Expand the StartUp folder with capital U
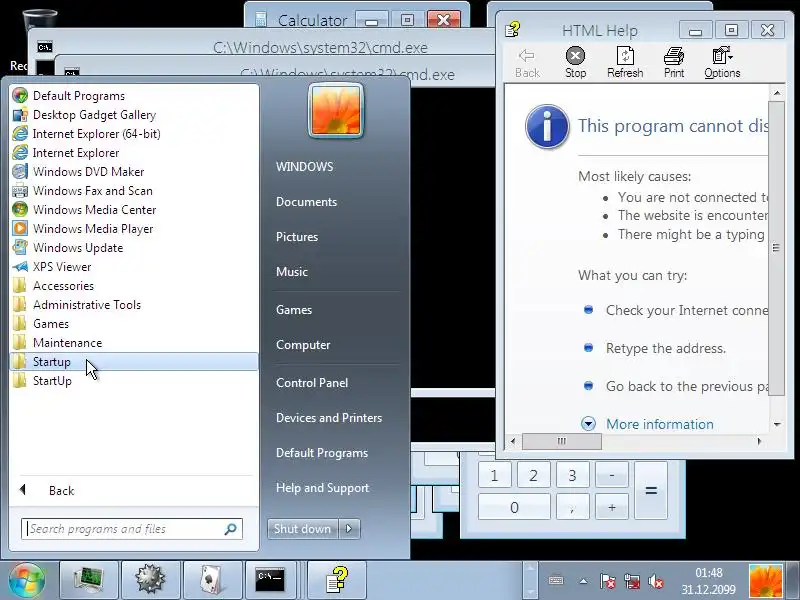 coord(134,381)
